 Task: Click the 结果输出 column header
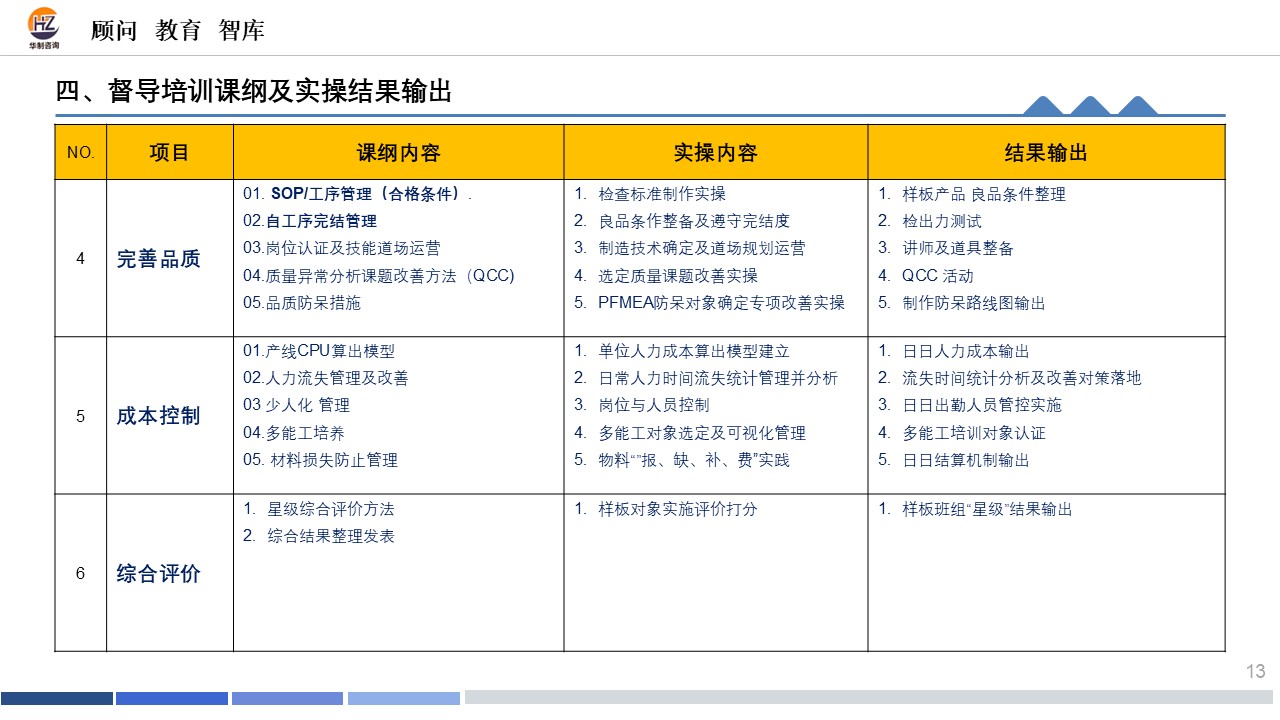pyautogui.click(x=1046, y=153)
